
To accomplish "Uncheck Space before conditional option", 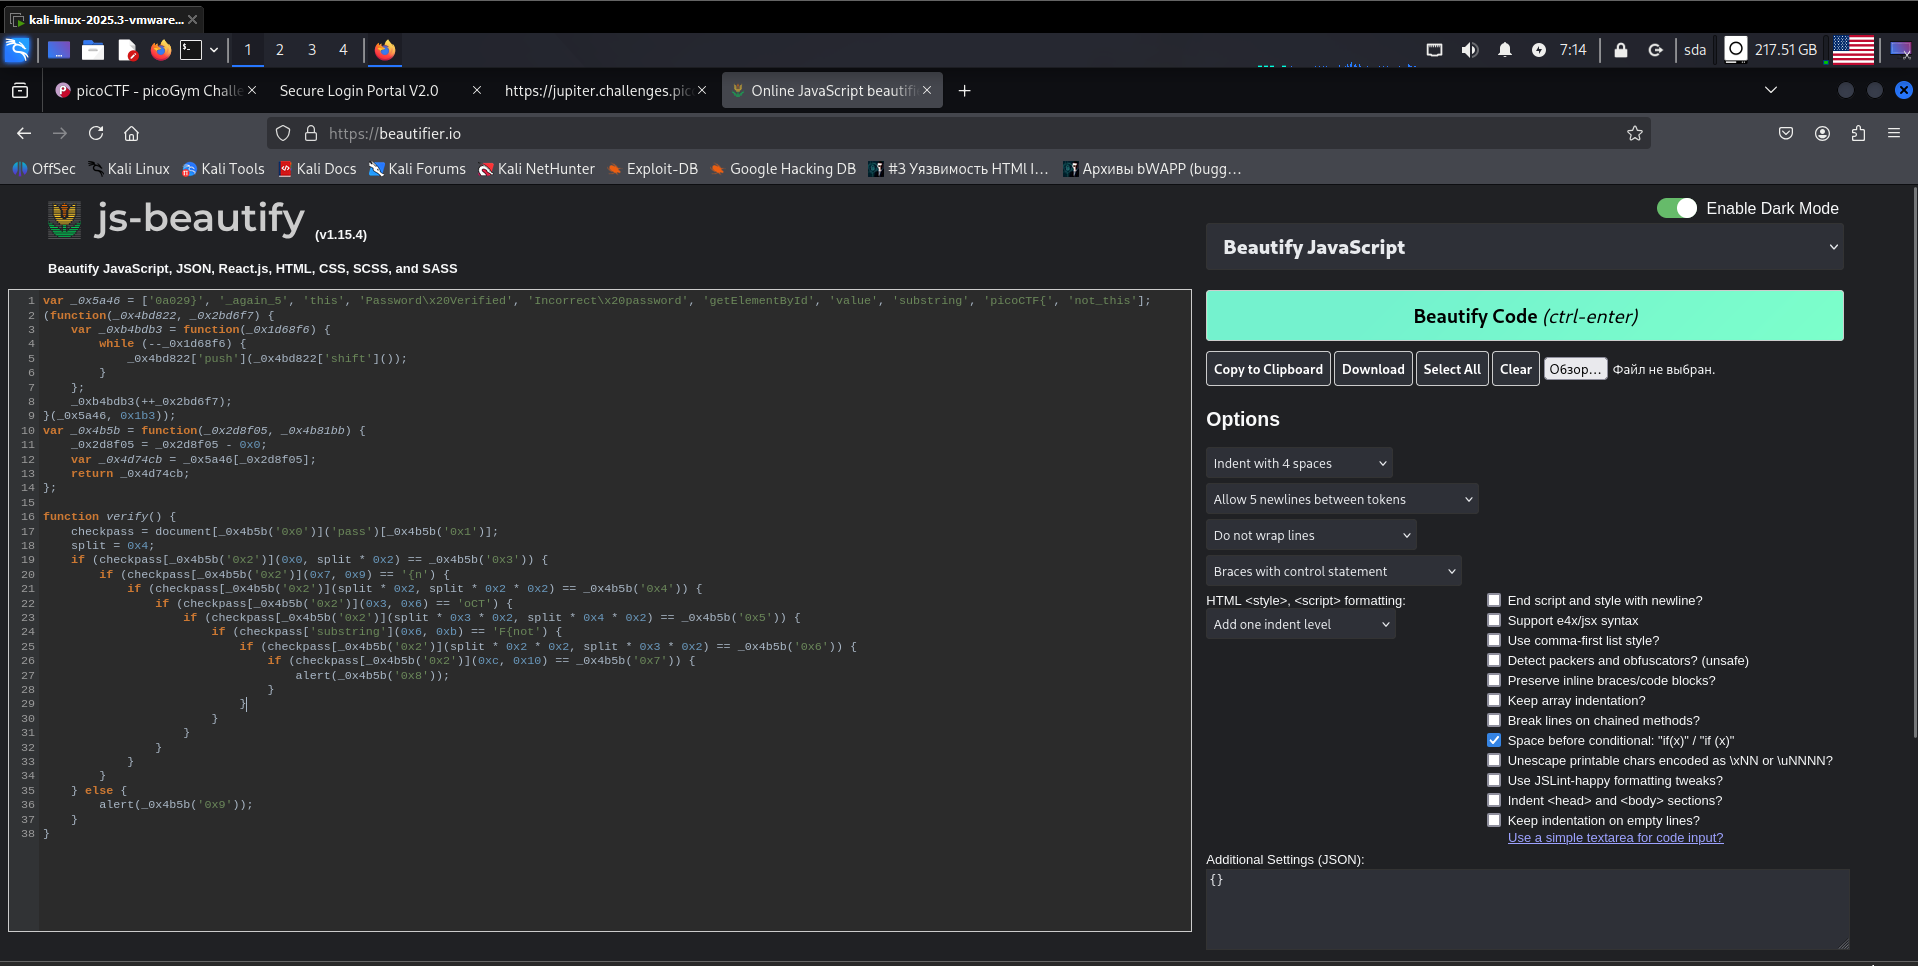I will pos(1494,740).
